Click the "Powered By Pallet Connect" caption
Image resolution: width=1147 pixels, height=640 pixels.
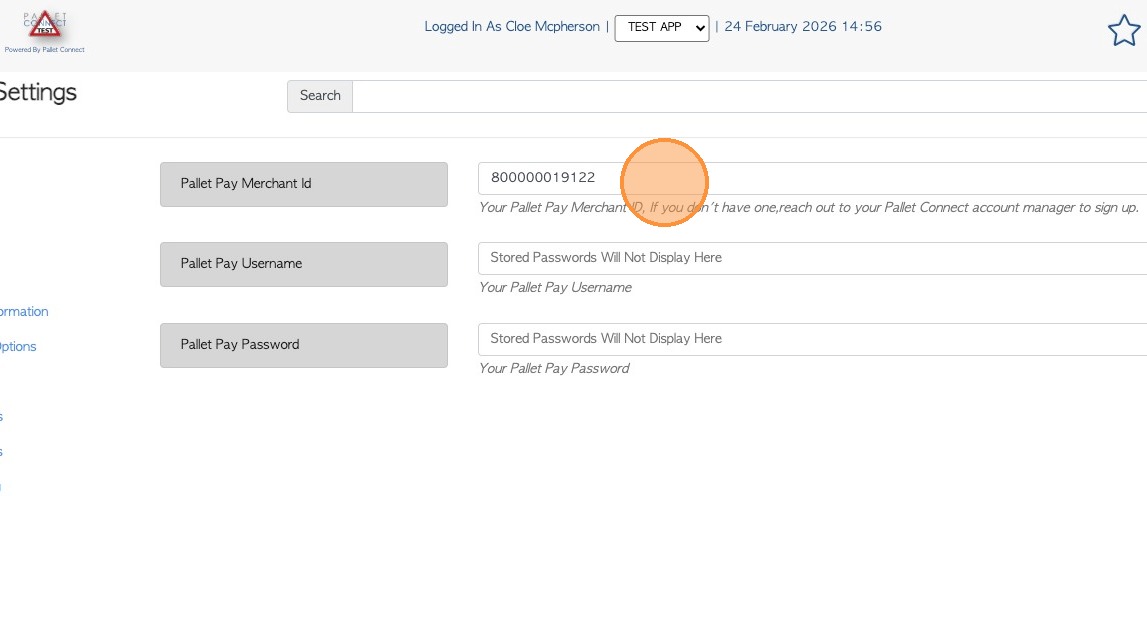pyautogui.click(x=45, y=49)
